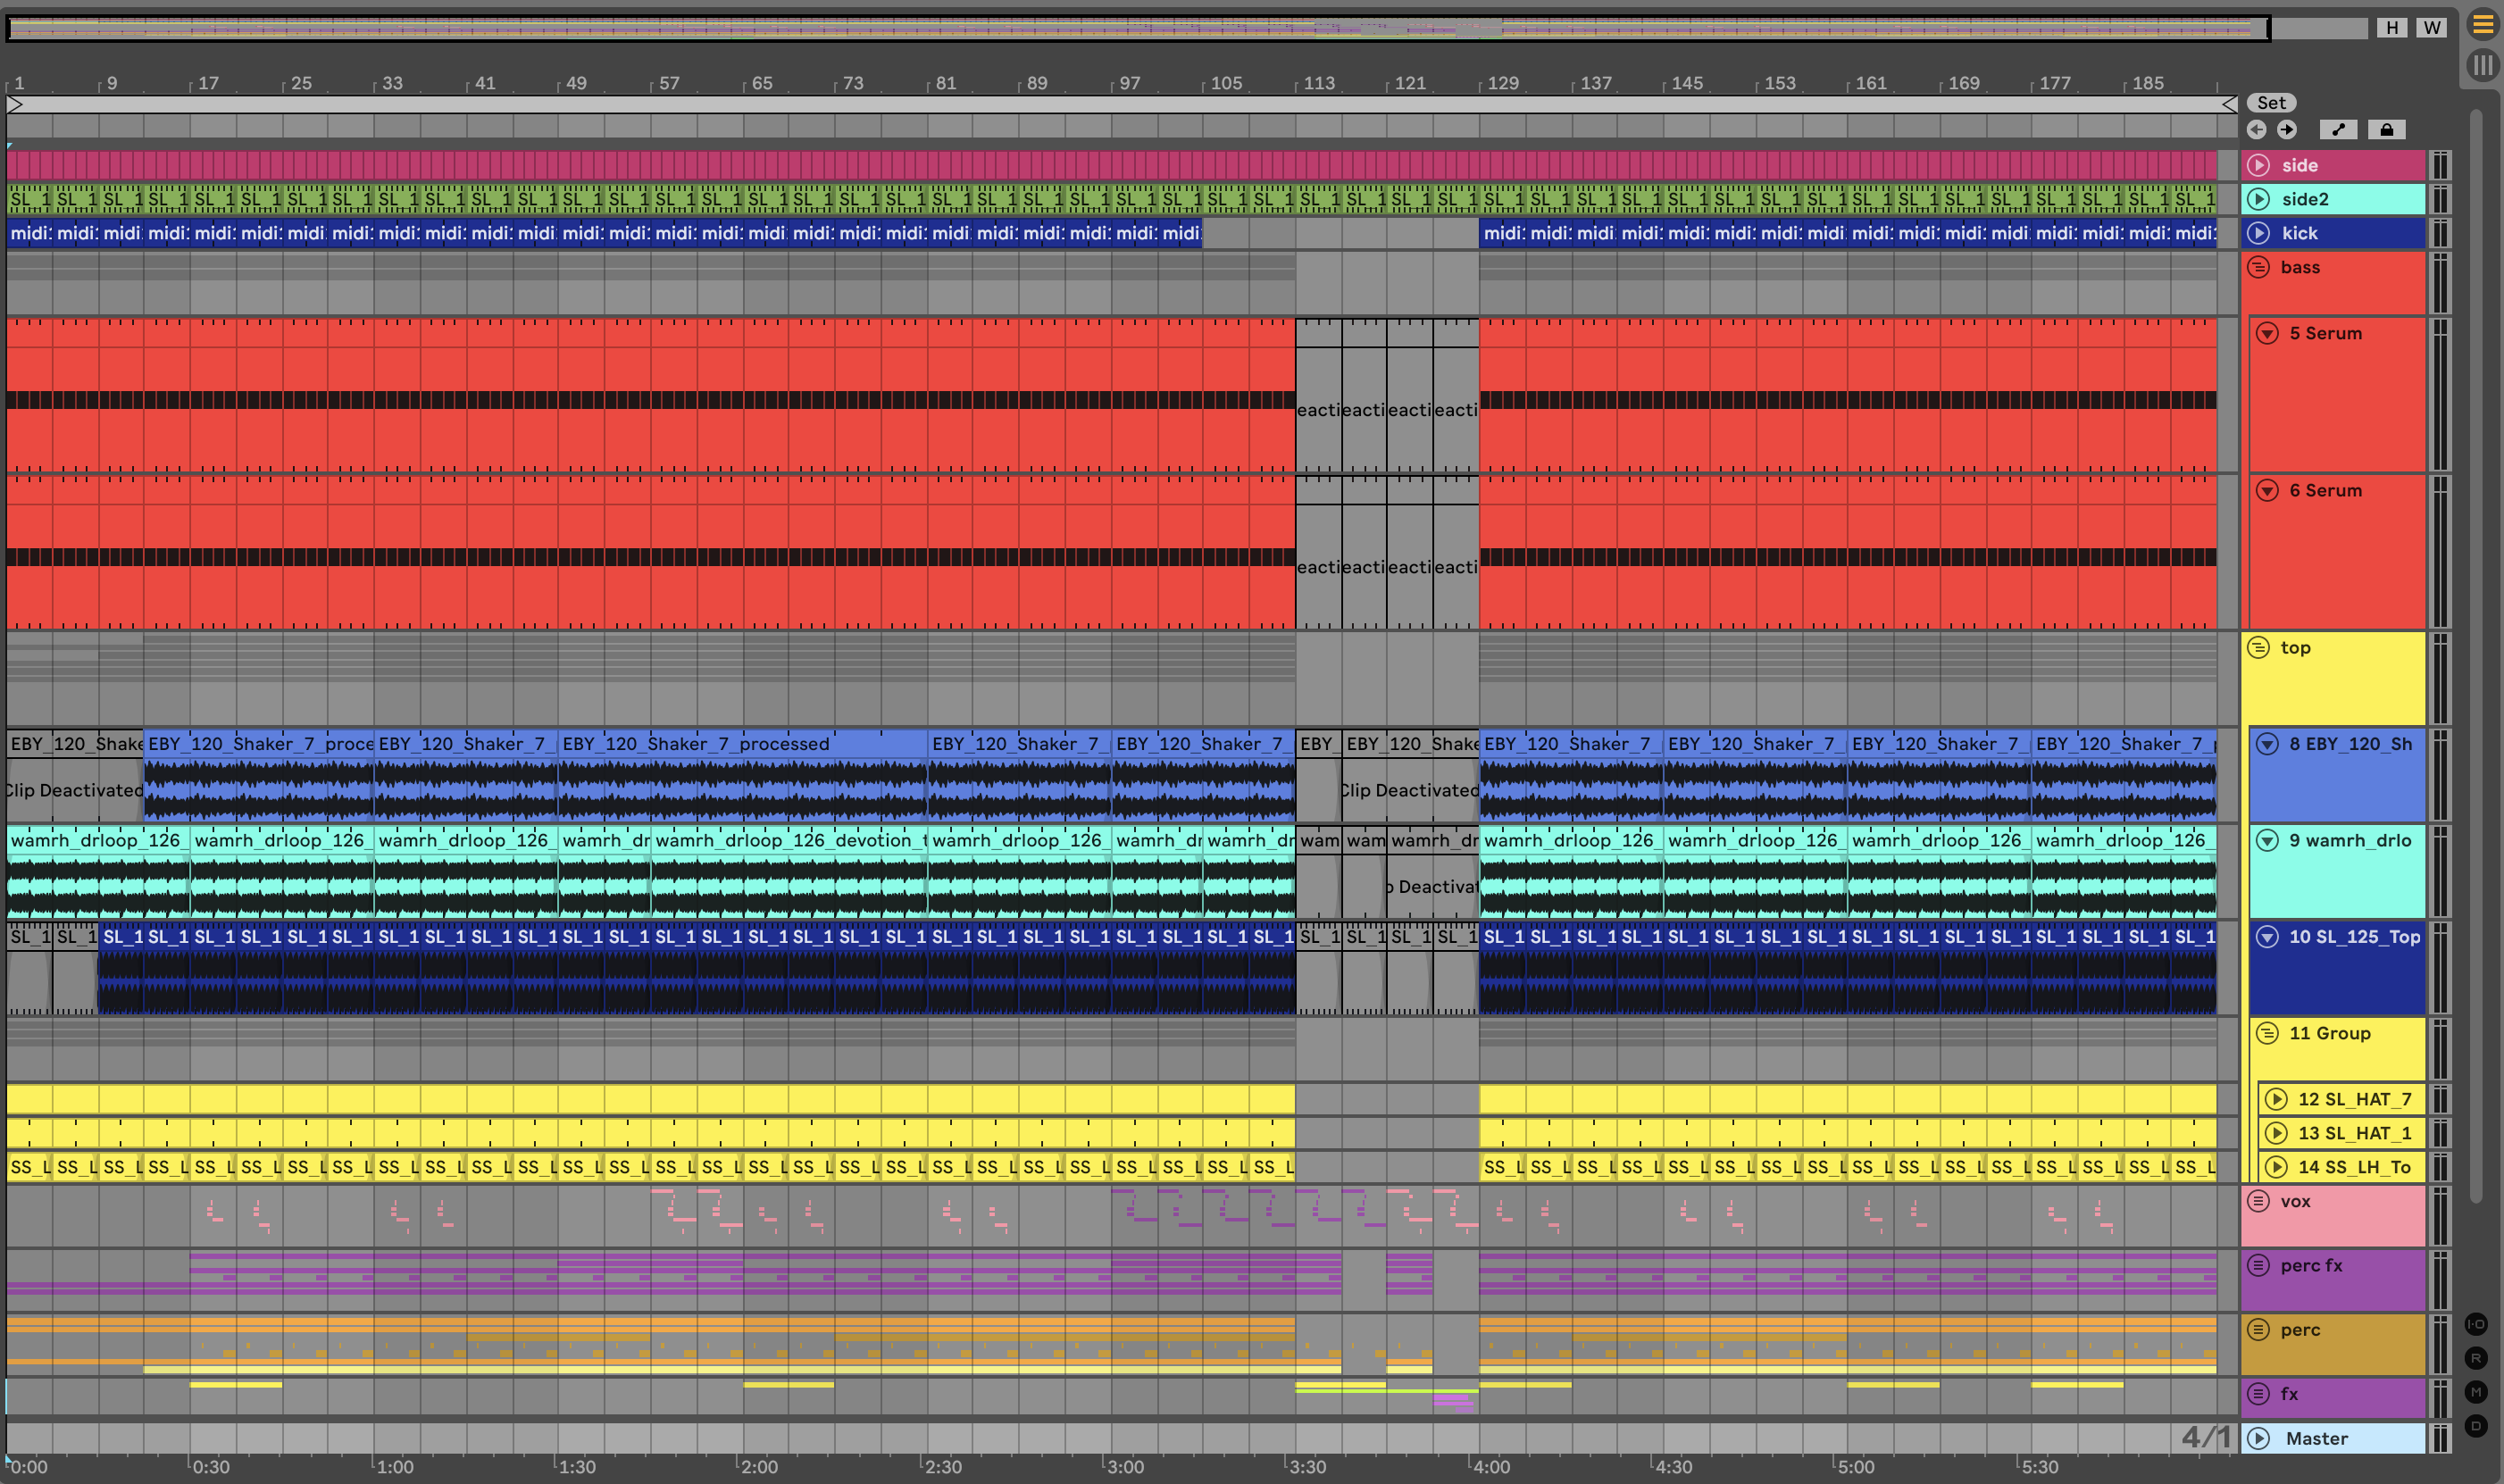Collapse the 5 Serum track
Screen dimensions: 2504x1484
tap(2268, 333)
